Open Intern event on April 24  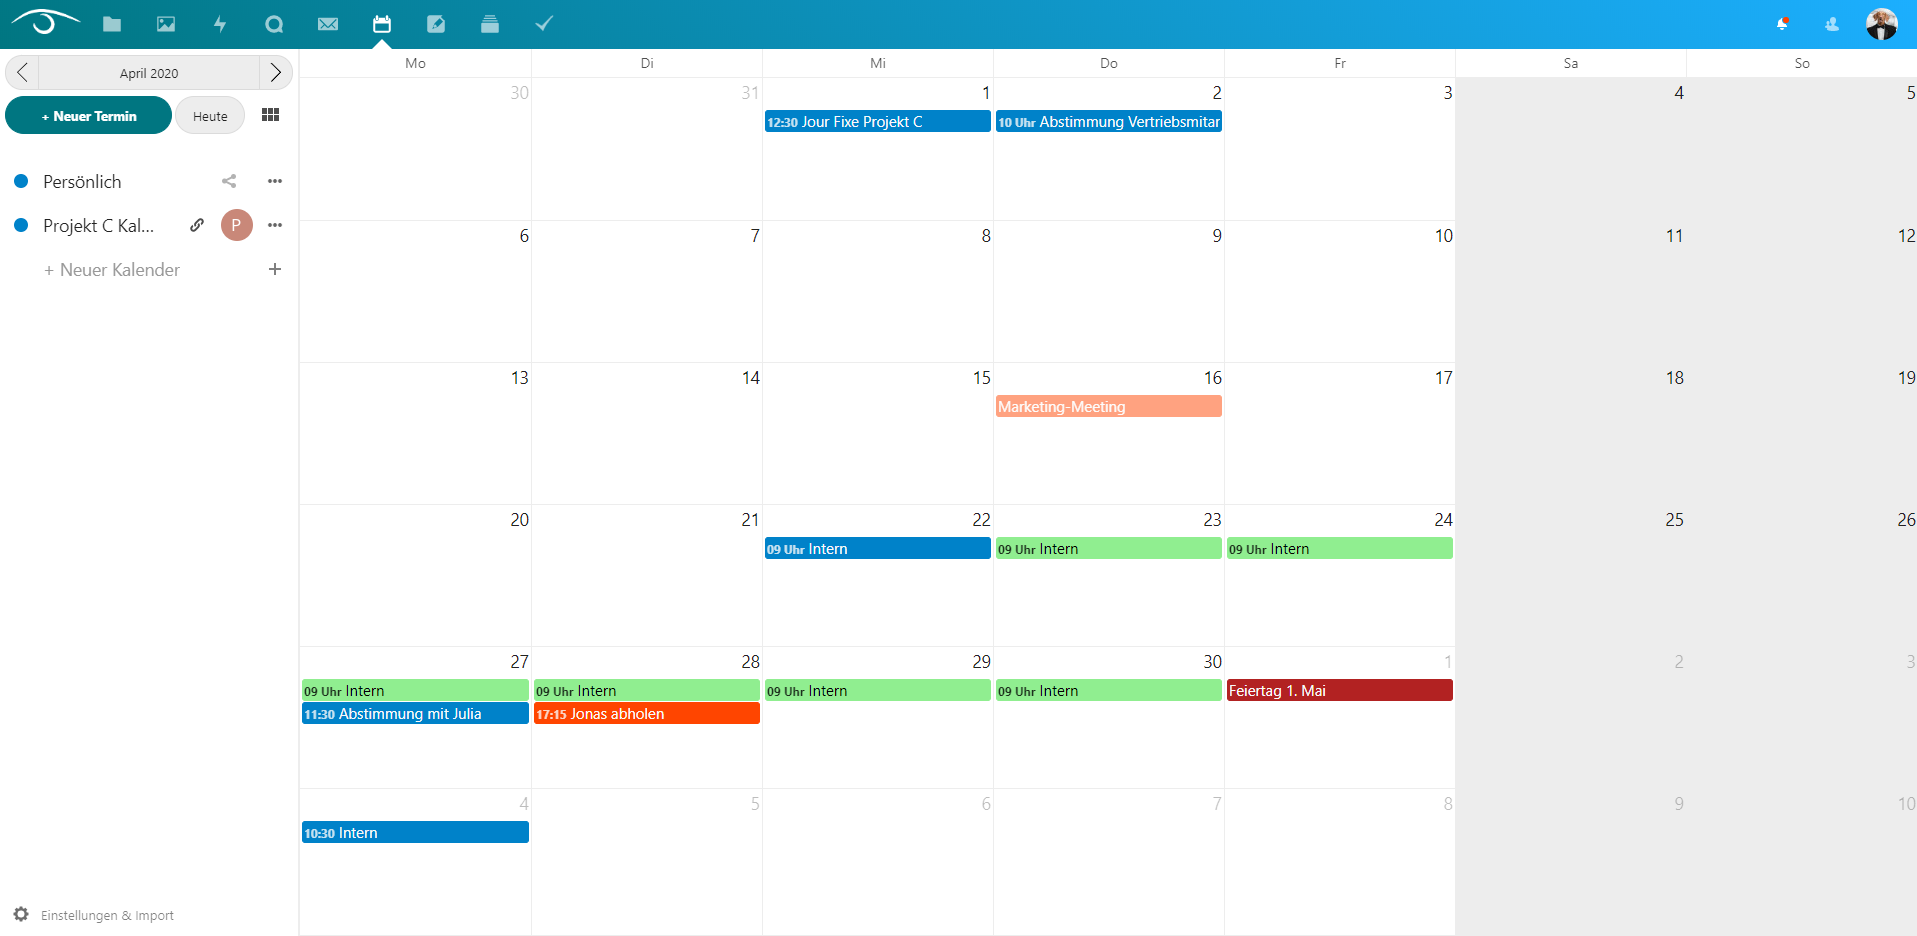(x=1340, y=548)
